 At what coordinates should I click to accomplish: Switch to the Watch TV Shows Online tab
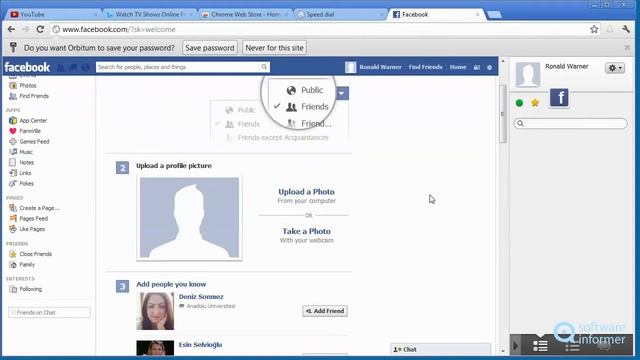[x=149, y=14]
